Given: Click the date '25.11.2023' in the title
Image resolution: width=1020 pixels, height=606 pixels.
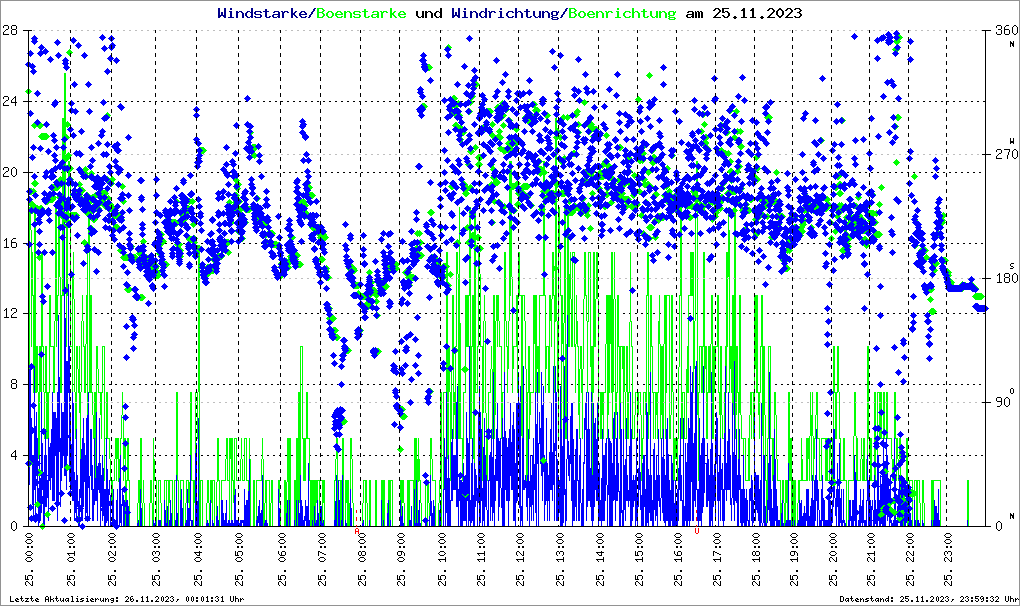Looking at the screenshot, I should coord(757,13).
